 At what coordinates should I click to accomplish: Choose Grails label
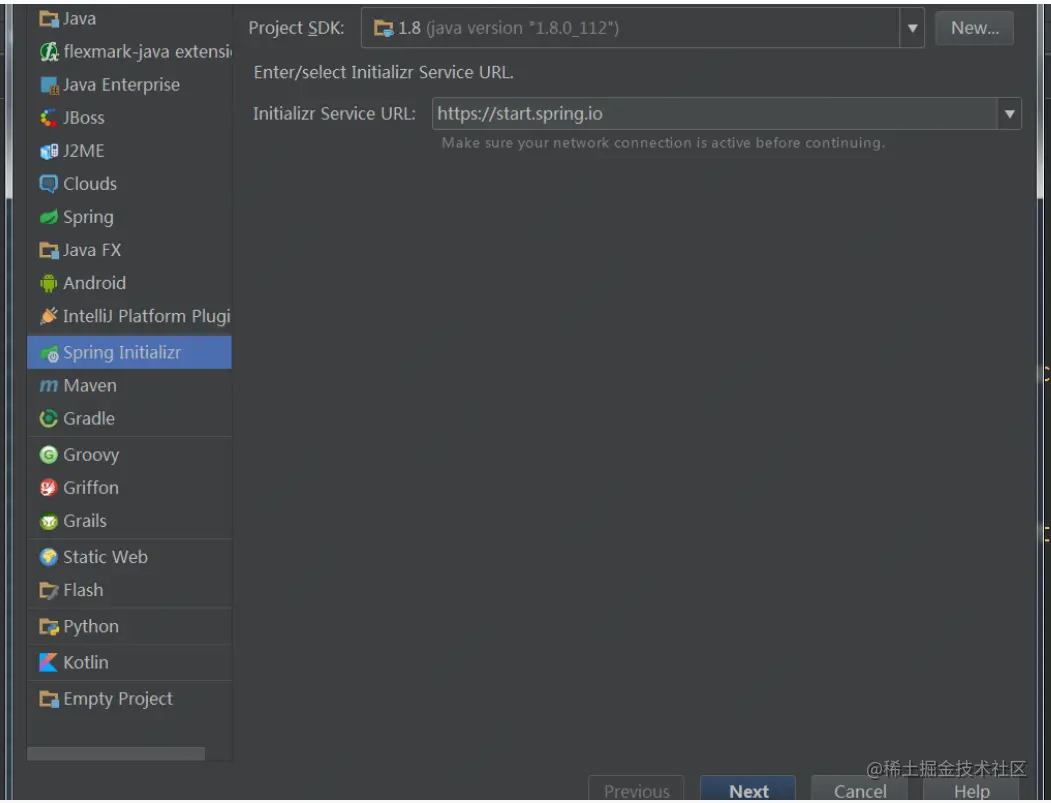[x=85, y=521]
